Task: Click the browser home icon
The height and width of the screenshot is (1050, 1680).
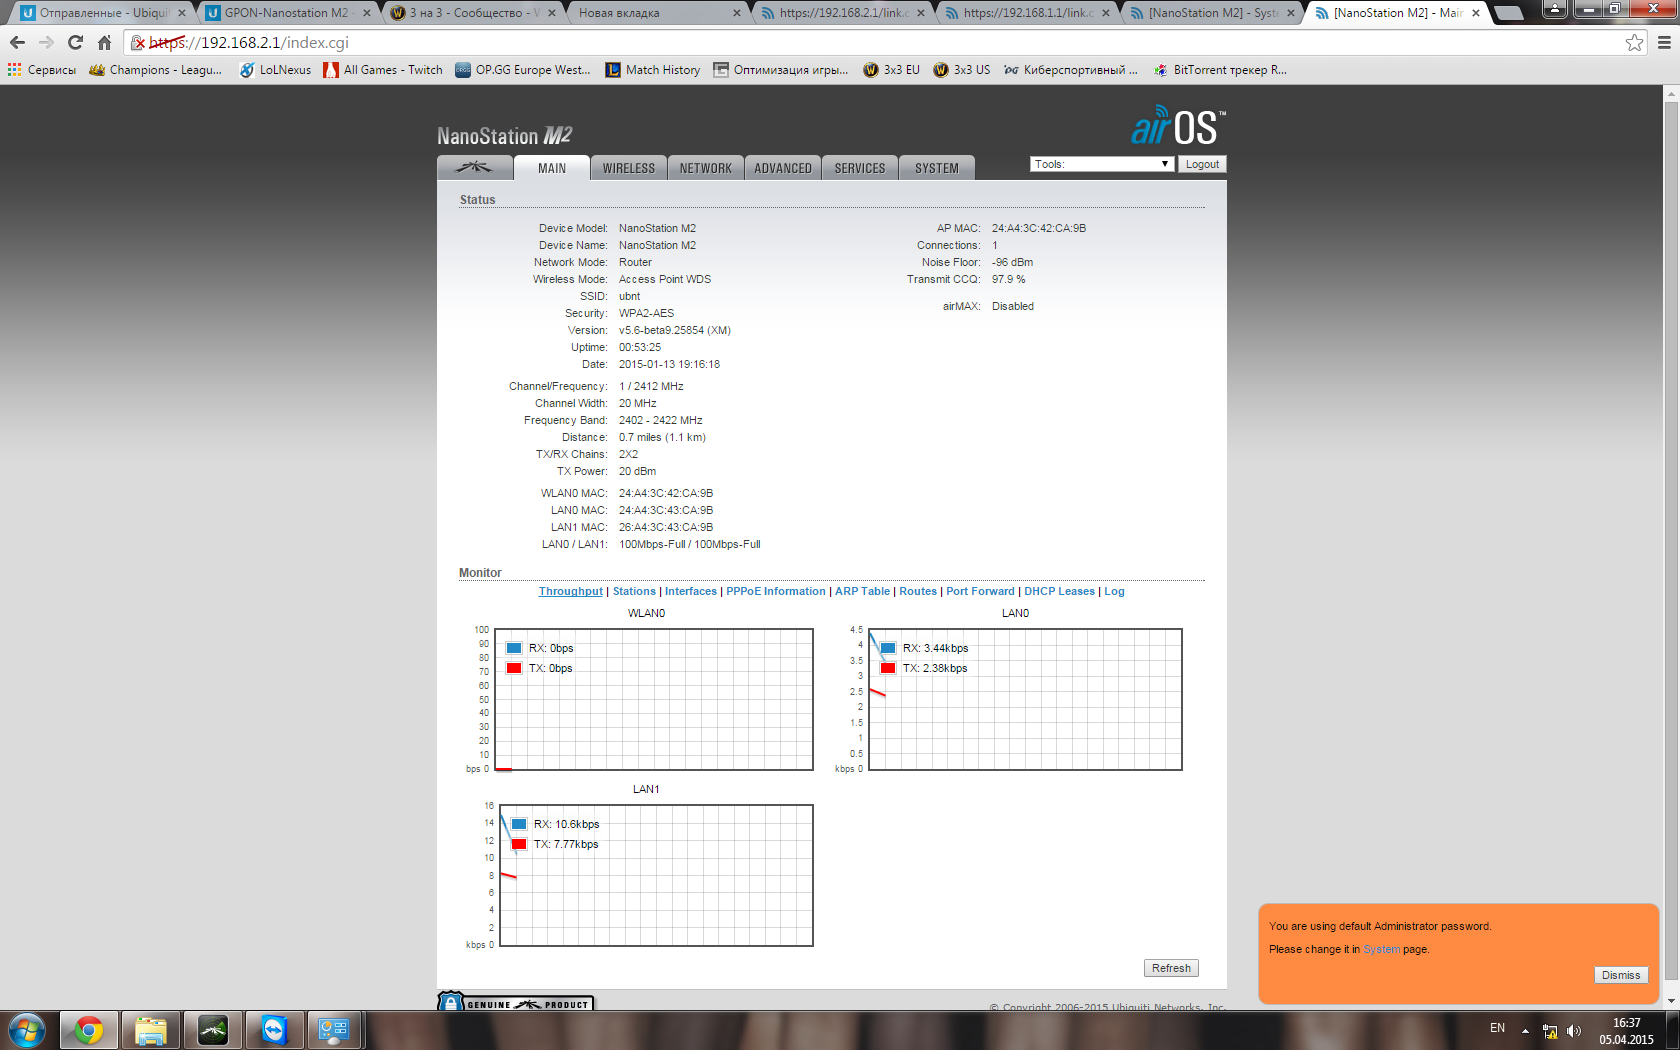Action: coord(104,42)
